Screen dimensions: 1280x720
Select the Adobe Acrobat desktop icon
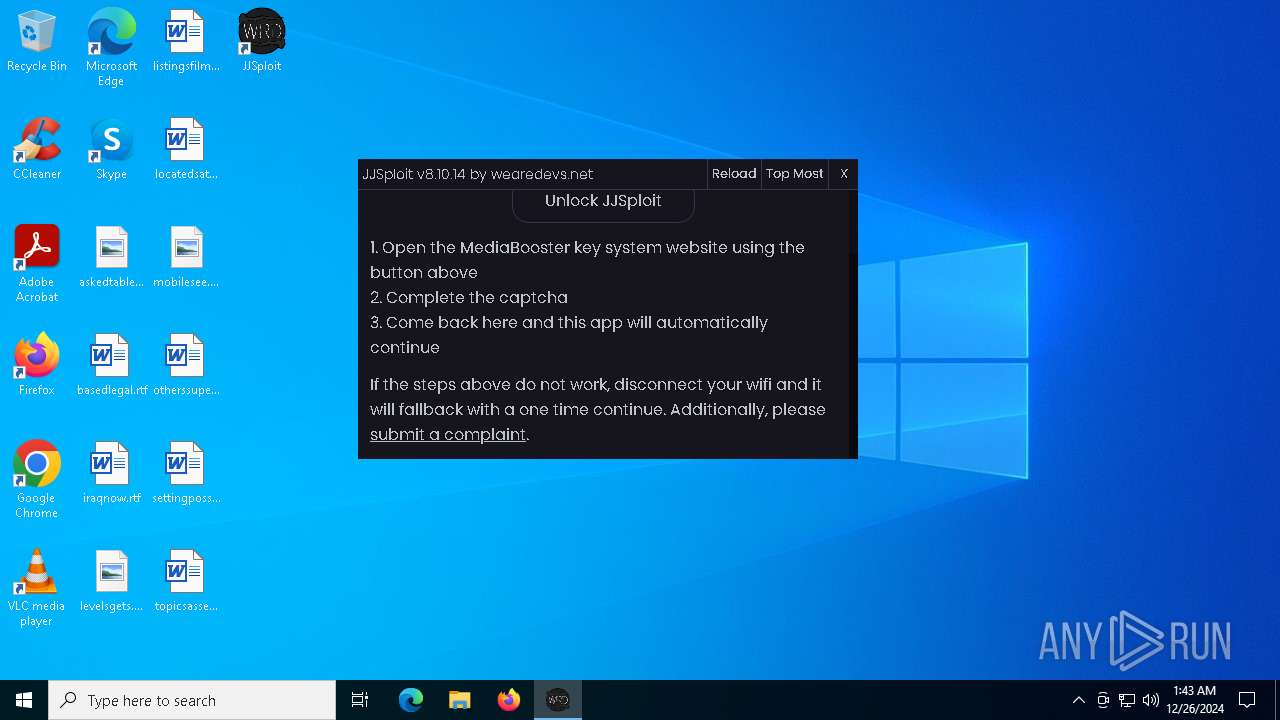tap(37, 264)
